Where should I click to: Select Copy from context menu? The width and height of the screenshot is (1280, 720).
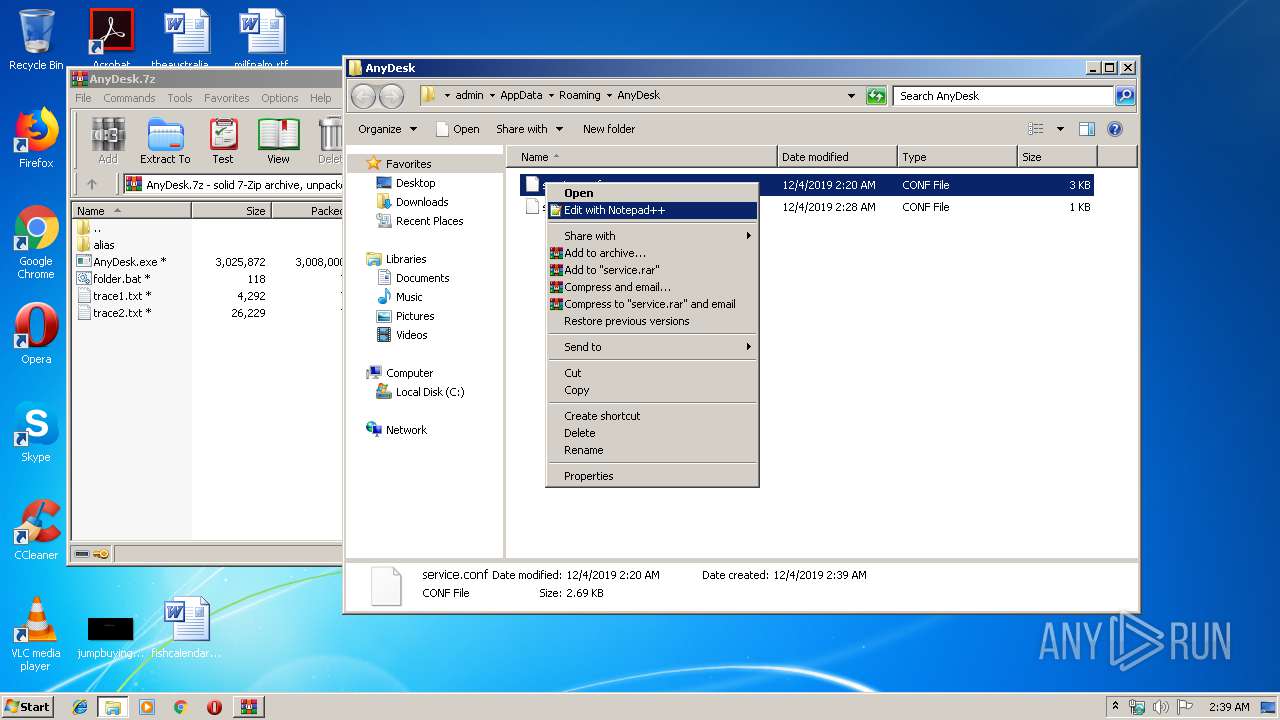[652, 390]
